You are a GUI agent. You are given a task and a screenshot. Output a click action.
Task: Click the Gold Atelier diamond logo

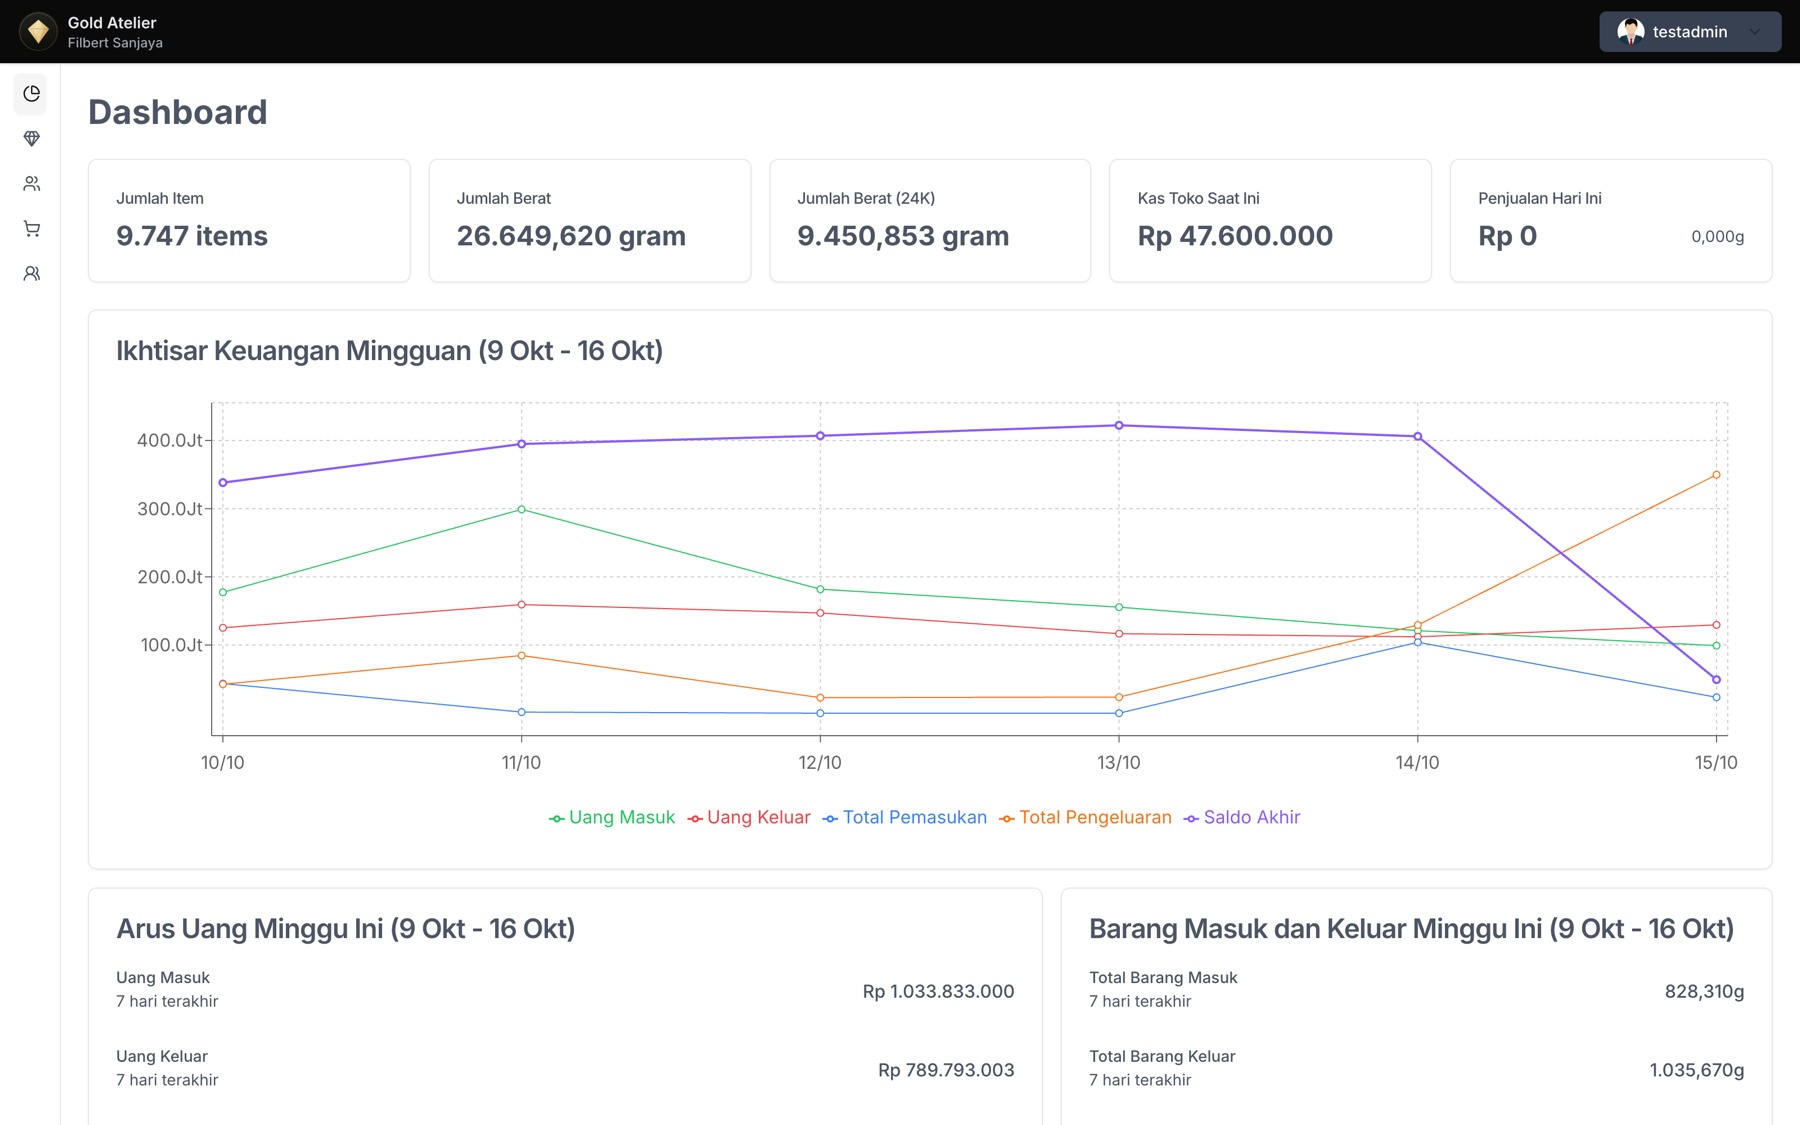pyautogui.click(x=38, y=32)
